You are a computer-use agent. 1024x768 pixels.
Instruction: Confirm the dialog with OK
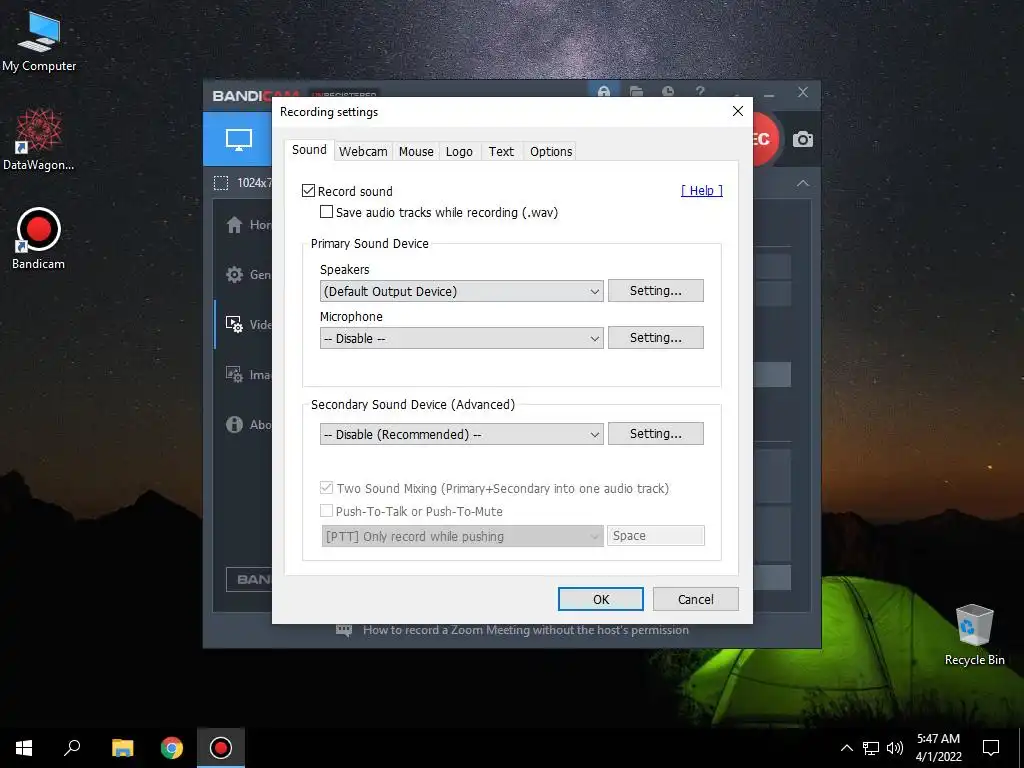(601, 599)
